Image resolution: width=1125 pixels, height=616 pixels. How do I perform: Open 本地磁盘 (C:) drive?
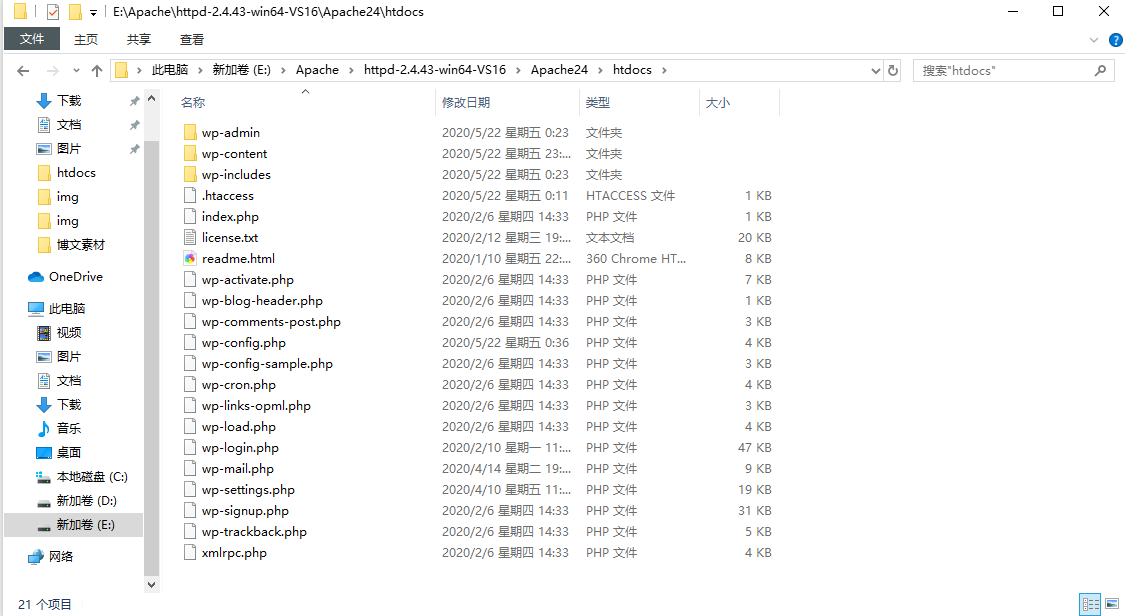point(92,477)
